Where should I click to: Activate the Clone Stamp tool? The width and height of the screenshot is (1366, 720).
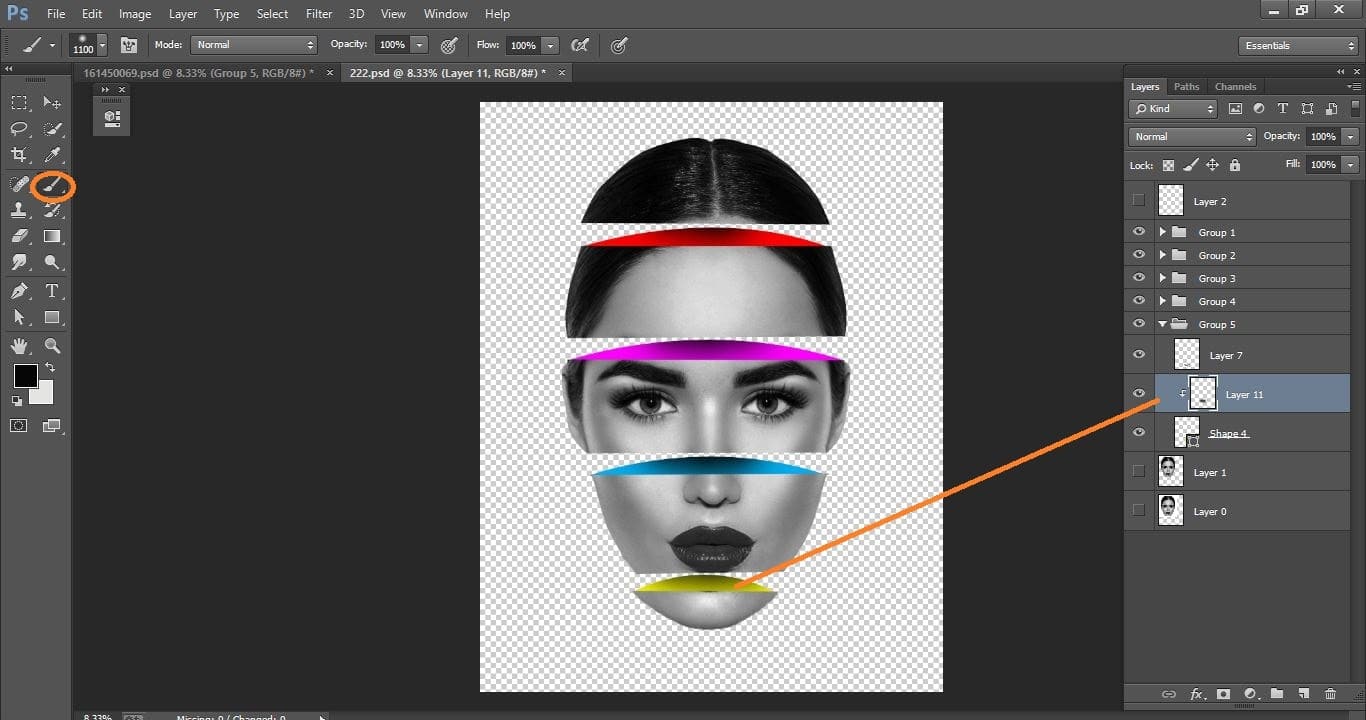coord(18,209)
